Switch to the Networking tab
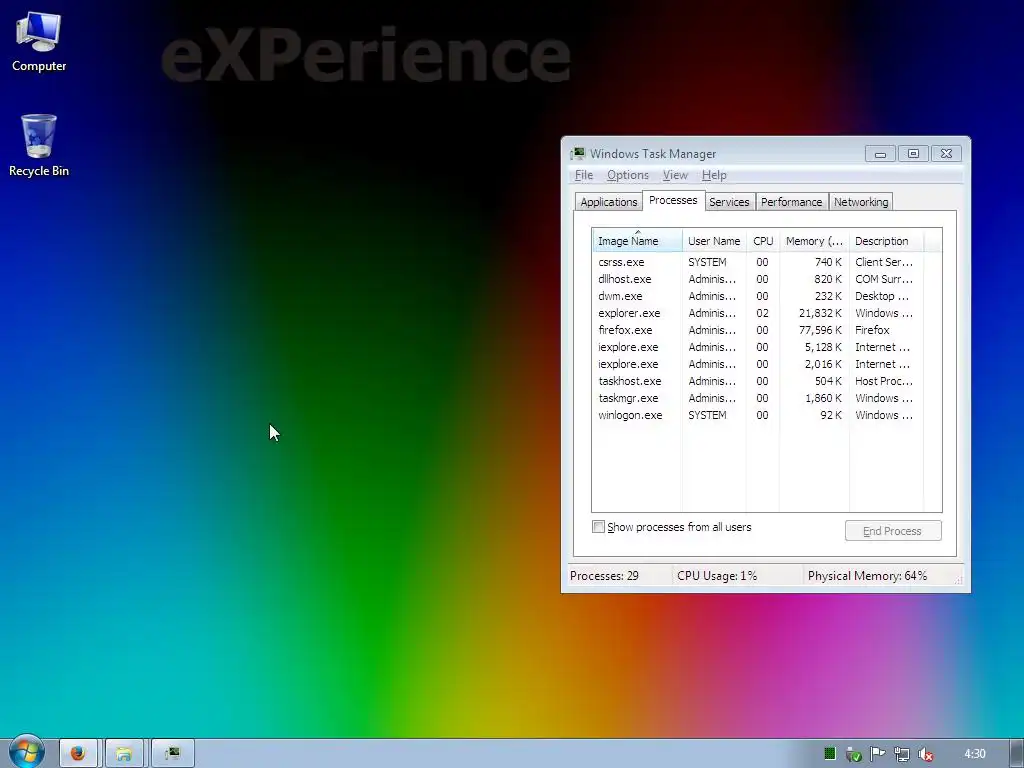 point(861,202)
